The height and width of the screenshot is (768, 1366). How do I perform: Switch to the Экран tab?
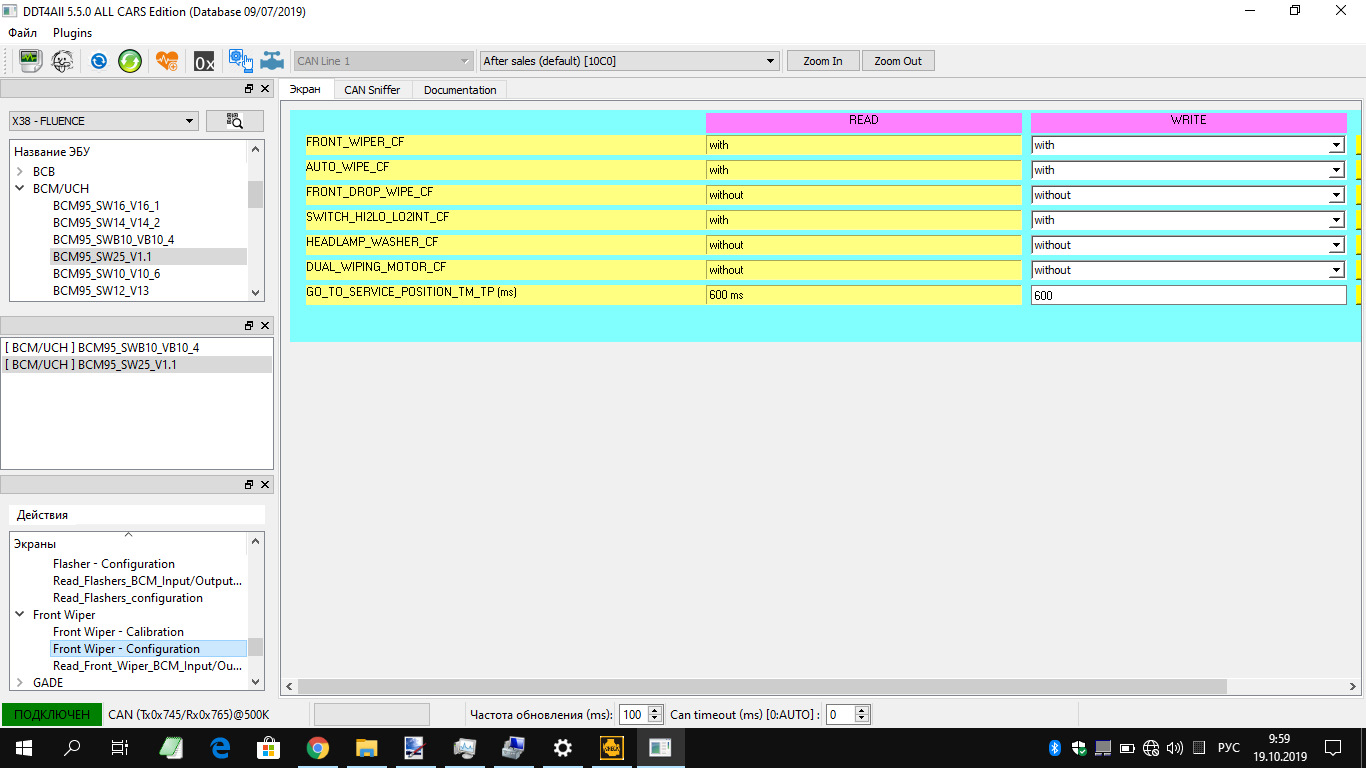click(x=305, y=90)
